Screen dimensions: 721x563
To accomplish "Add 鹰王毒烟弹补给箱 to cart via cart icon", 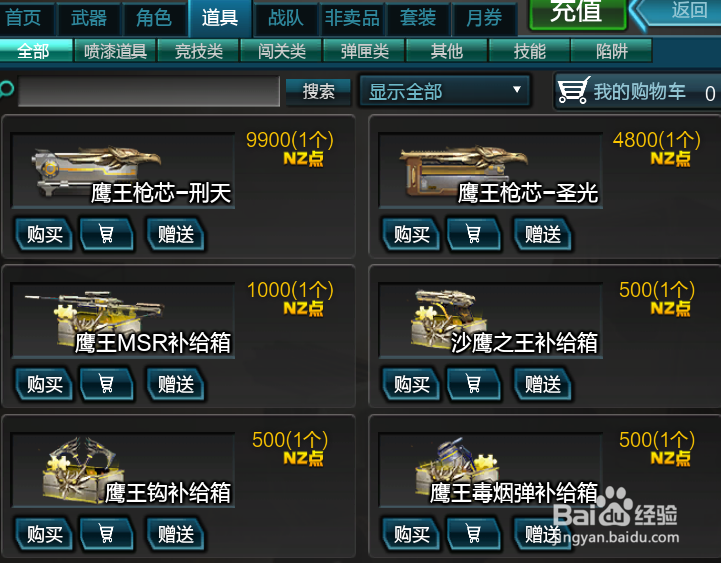I will (474, 534).
